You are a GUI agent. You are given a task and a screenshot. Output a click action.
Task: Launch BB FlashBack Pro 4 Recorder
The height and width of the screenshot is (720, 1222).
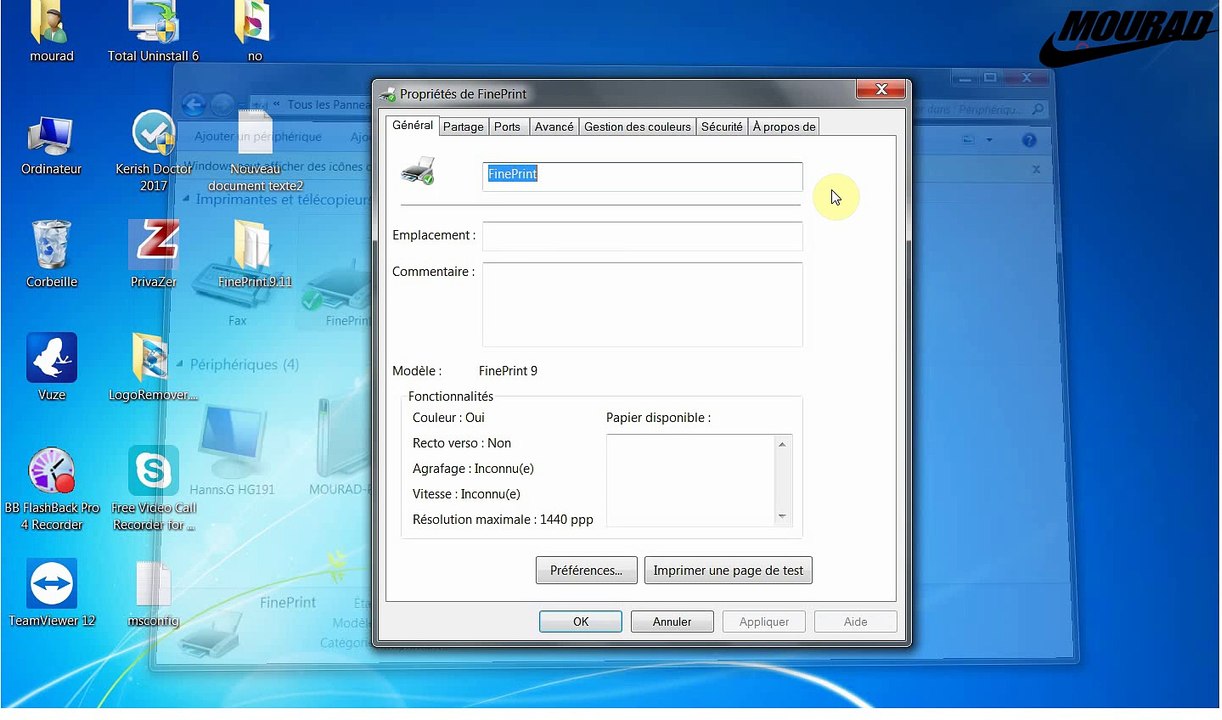click(x=51, y=488)
